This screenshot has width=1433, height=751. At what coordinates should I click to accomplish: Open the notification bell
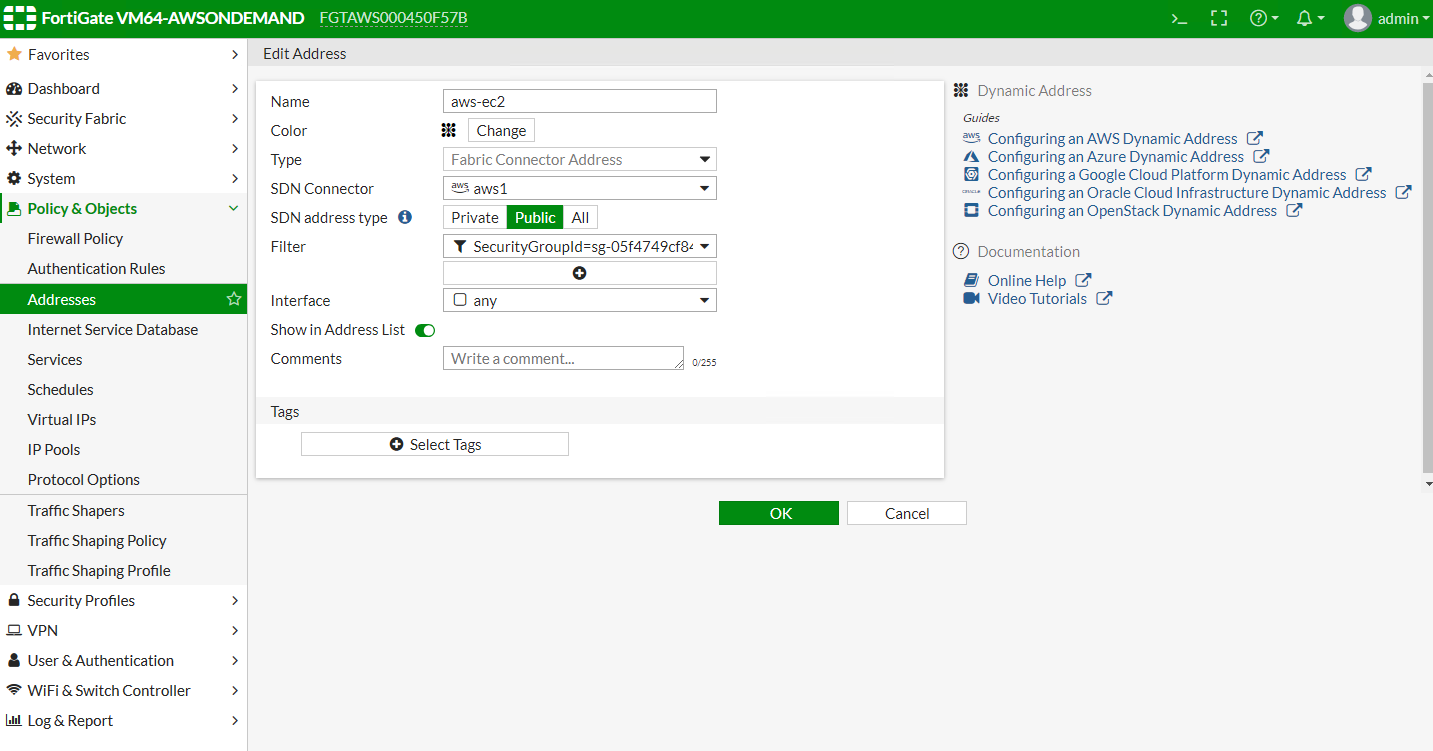tap(1306, 18)
